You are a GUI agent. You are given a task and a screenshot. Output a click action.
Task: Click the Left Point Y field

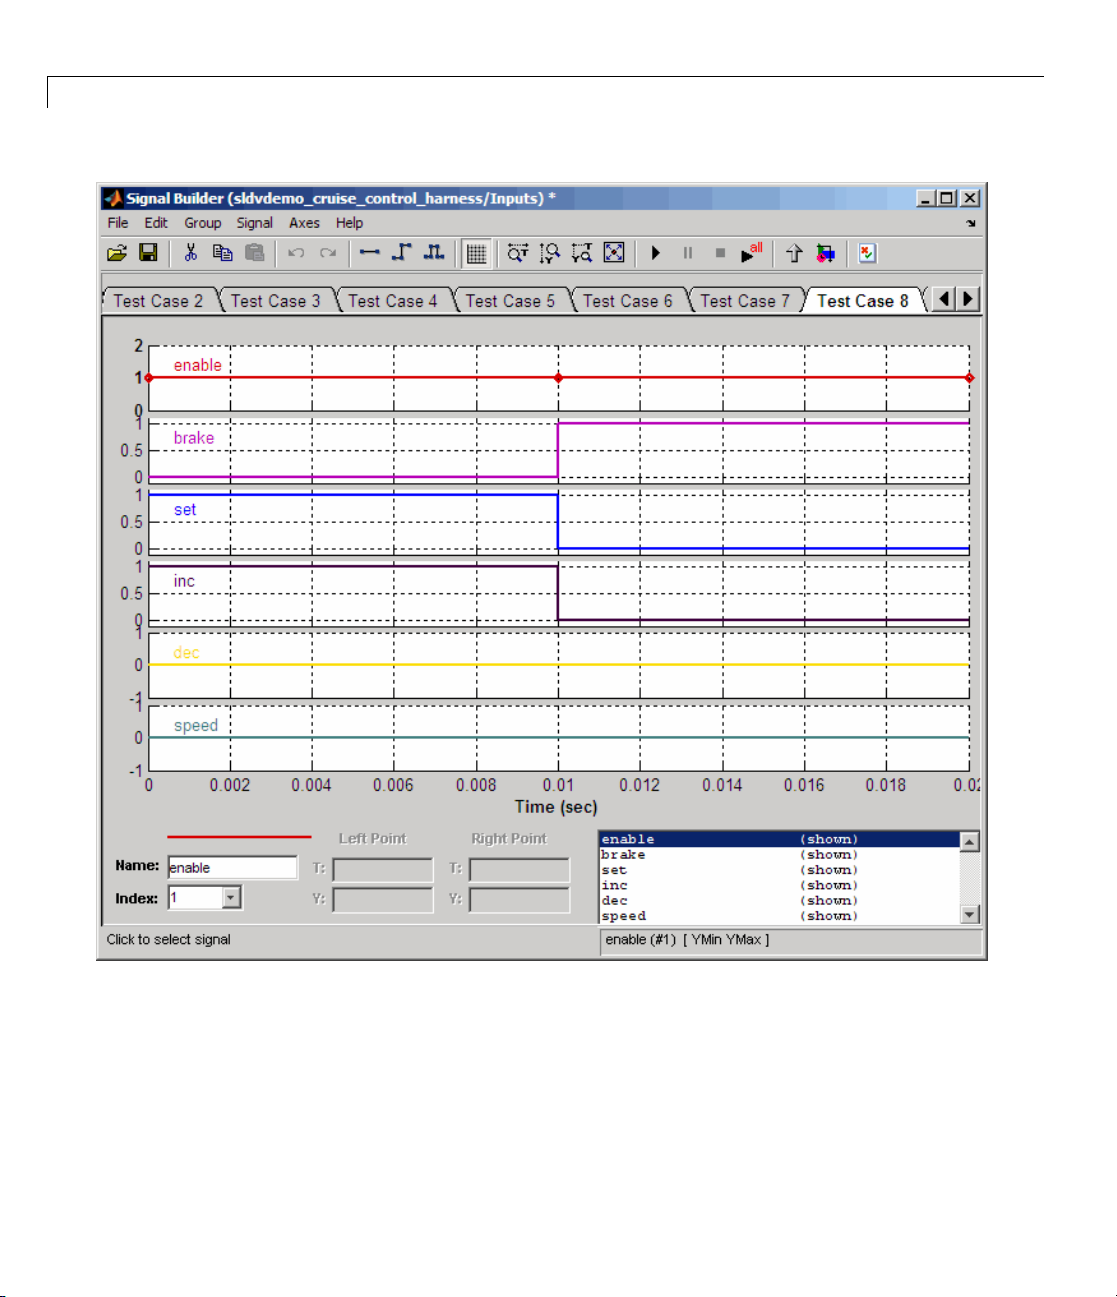click(x=383, y=899)
